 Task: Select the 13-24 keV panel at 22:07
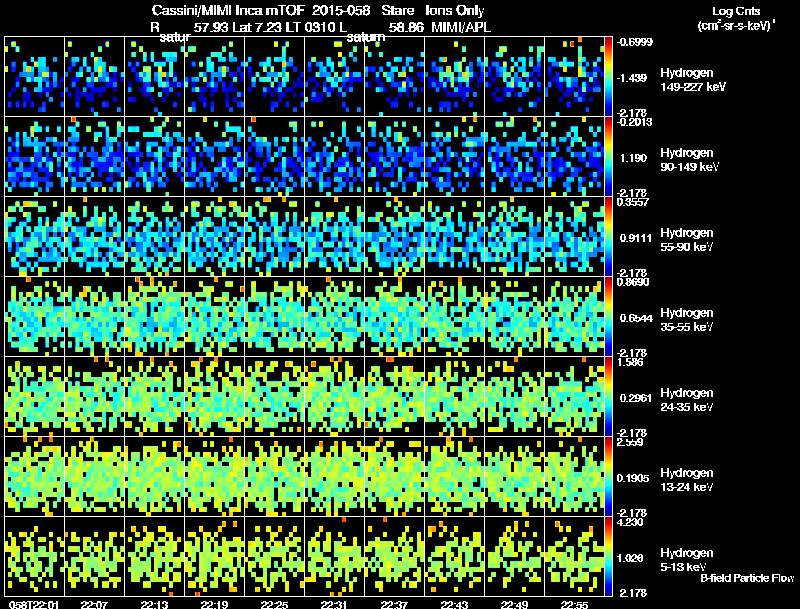click(x=94, y=477)
